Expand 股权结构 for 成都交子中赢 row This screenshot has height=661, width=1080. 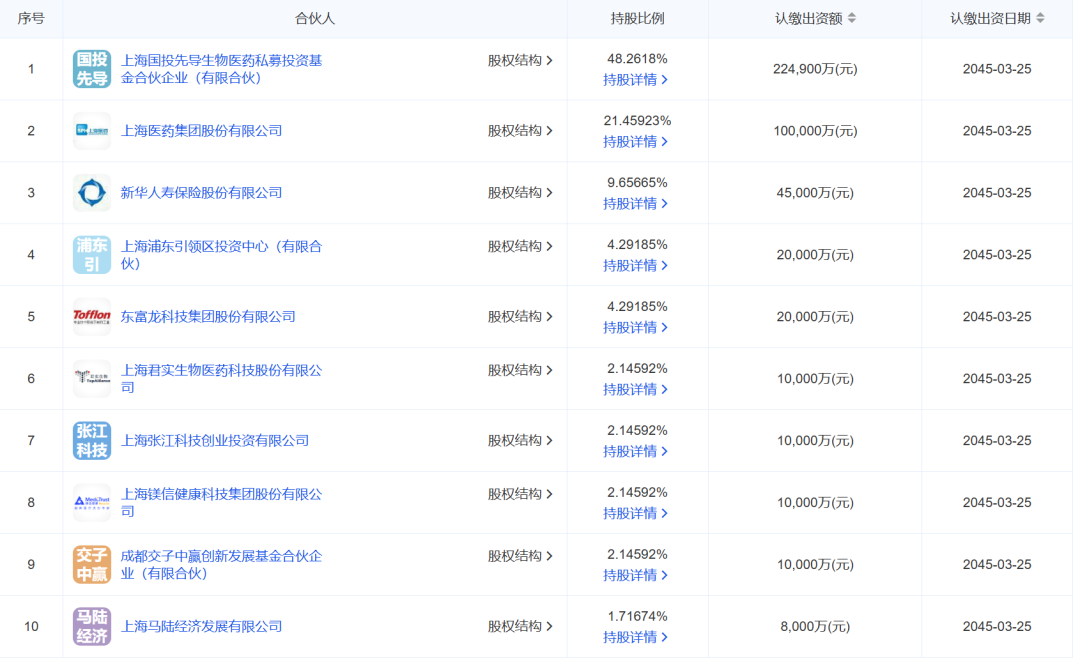tap(520, 556)
